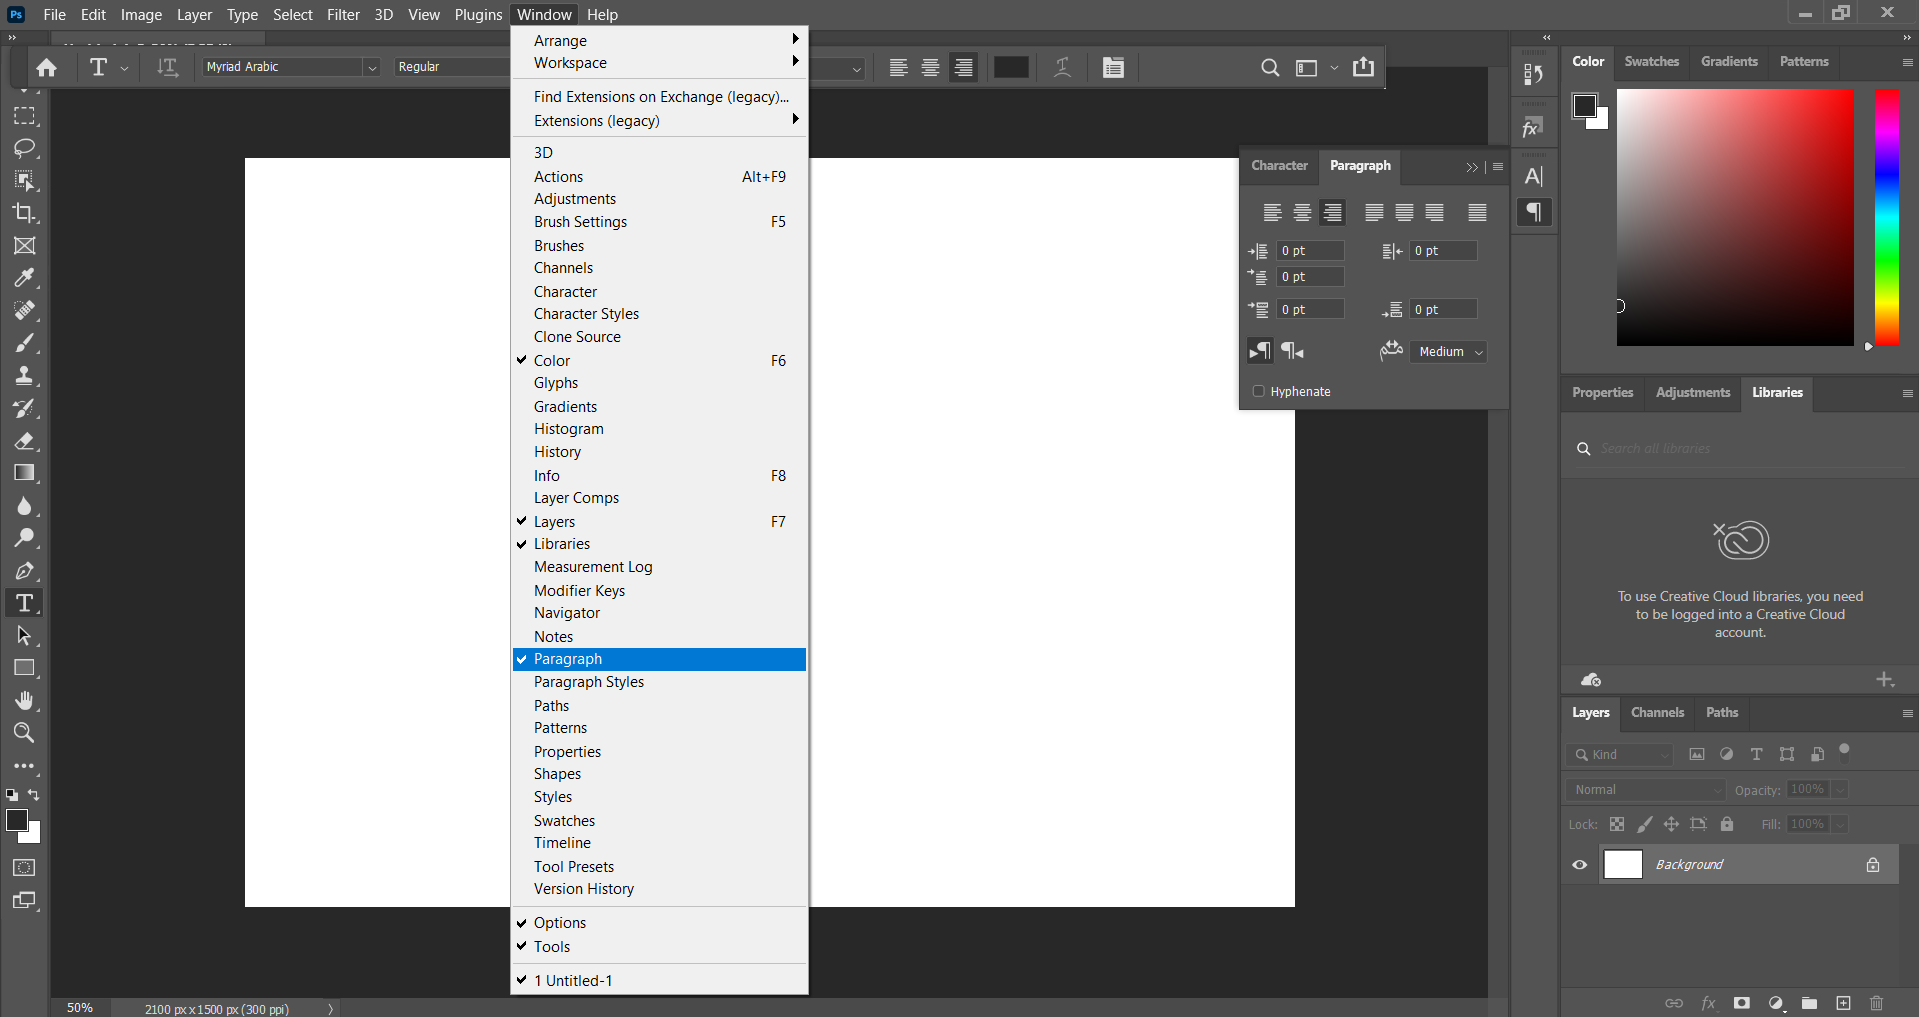Open the Myriad Arabic font dropdown

coord(372,67)
